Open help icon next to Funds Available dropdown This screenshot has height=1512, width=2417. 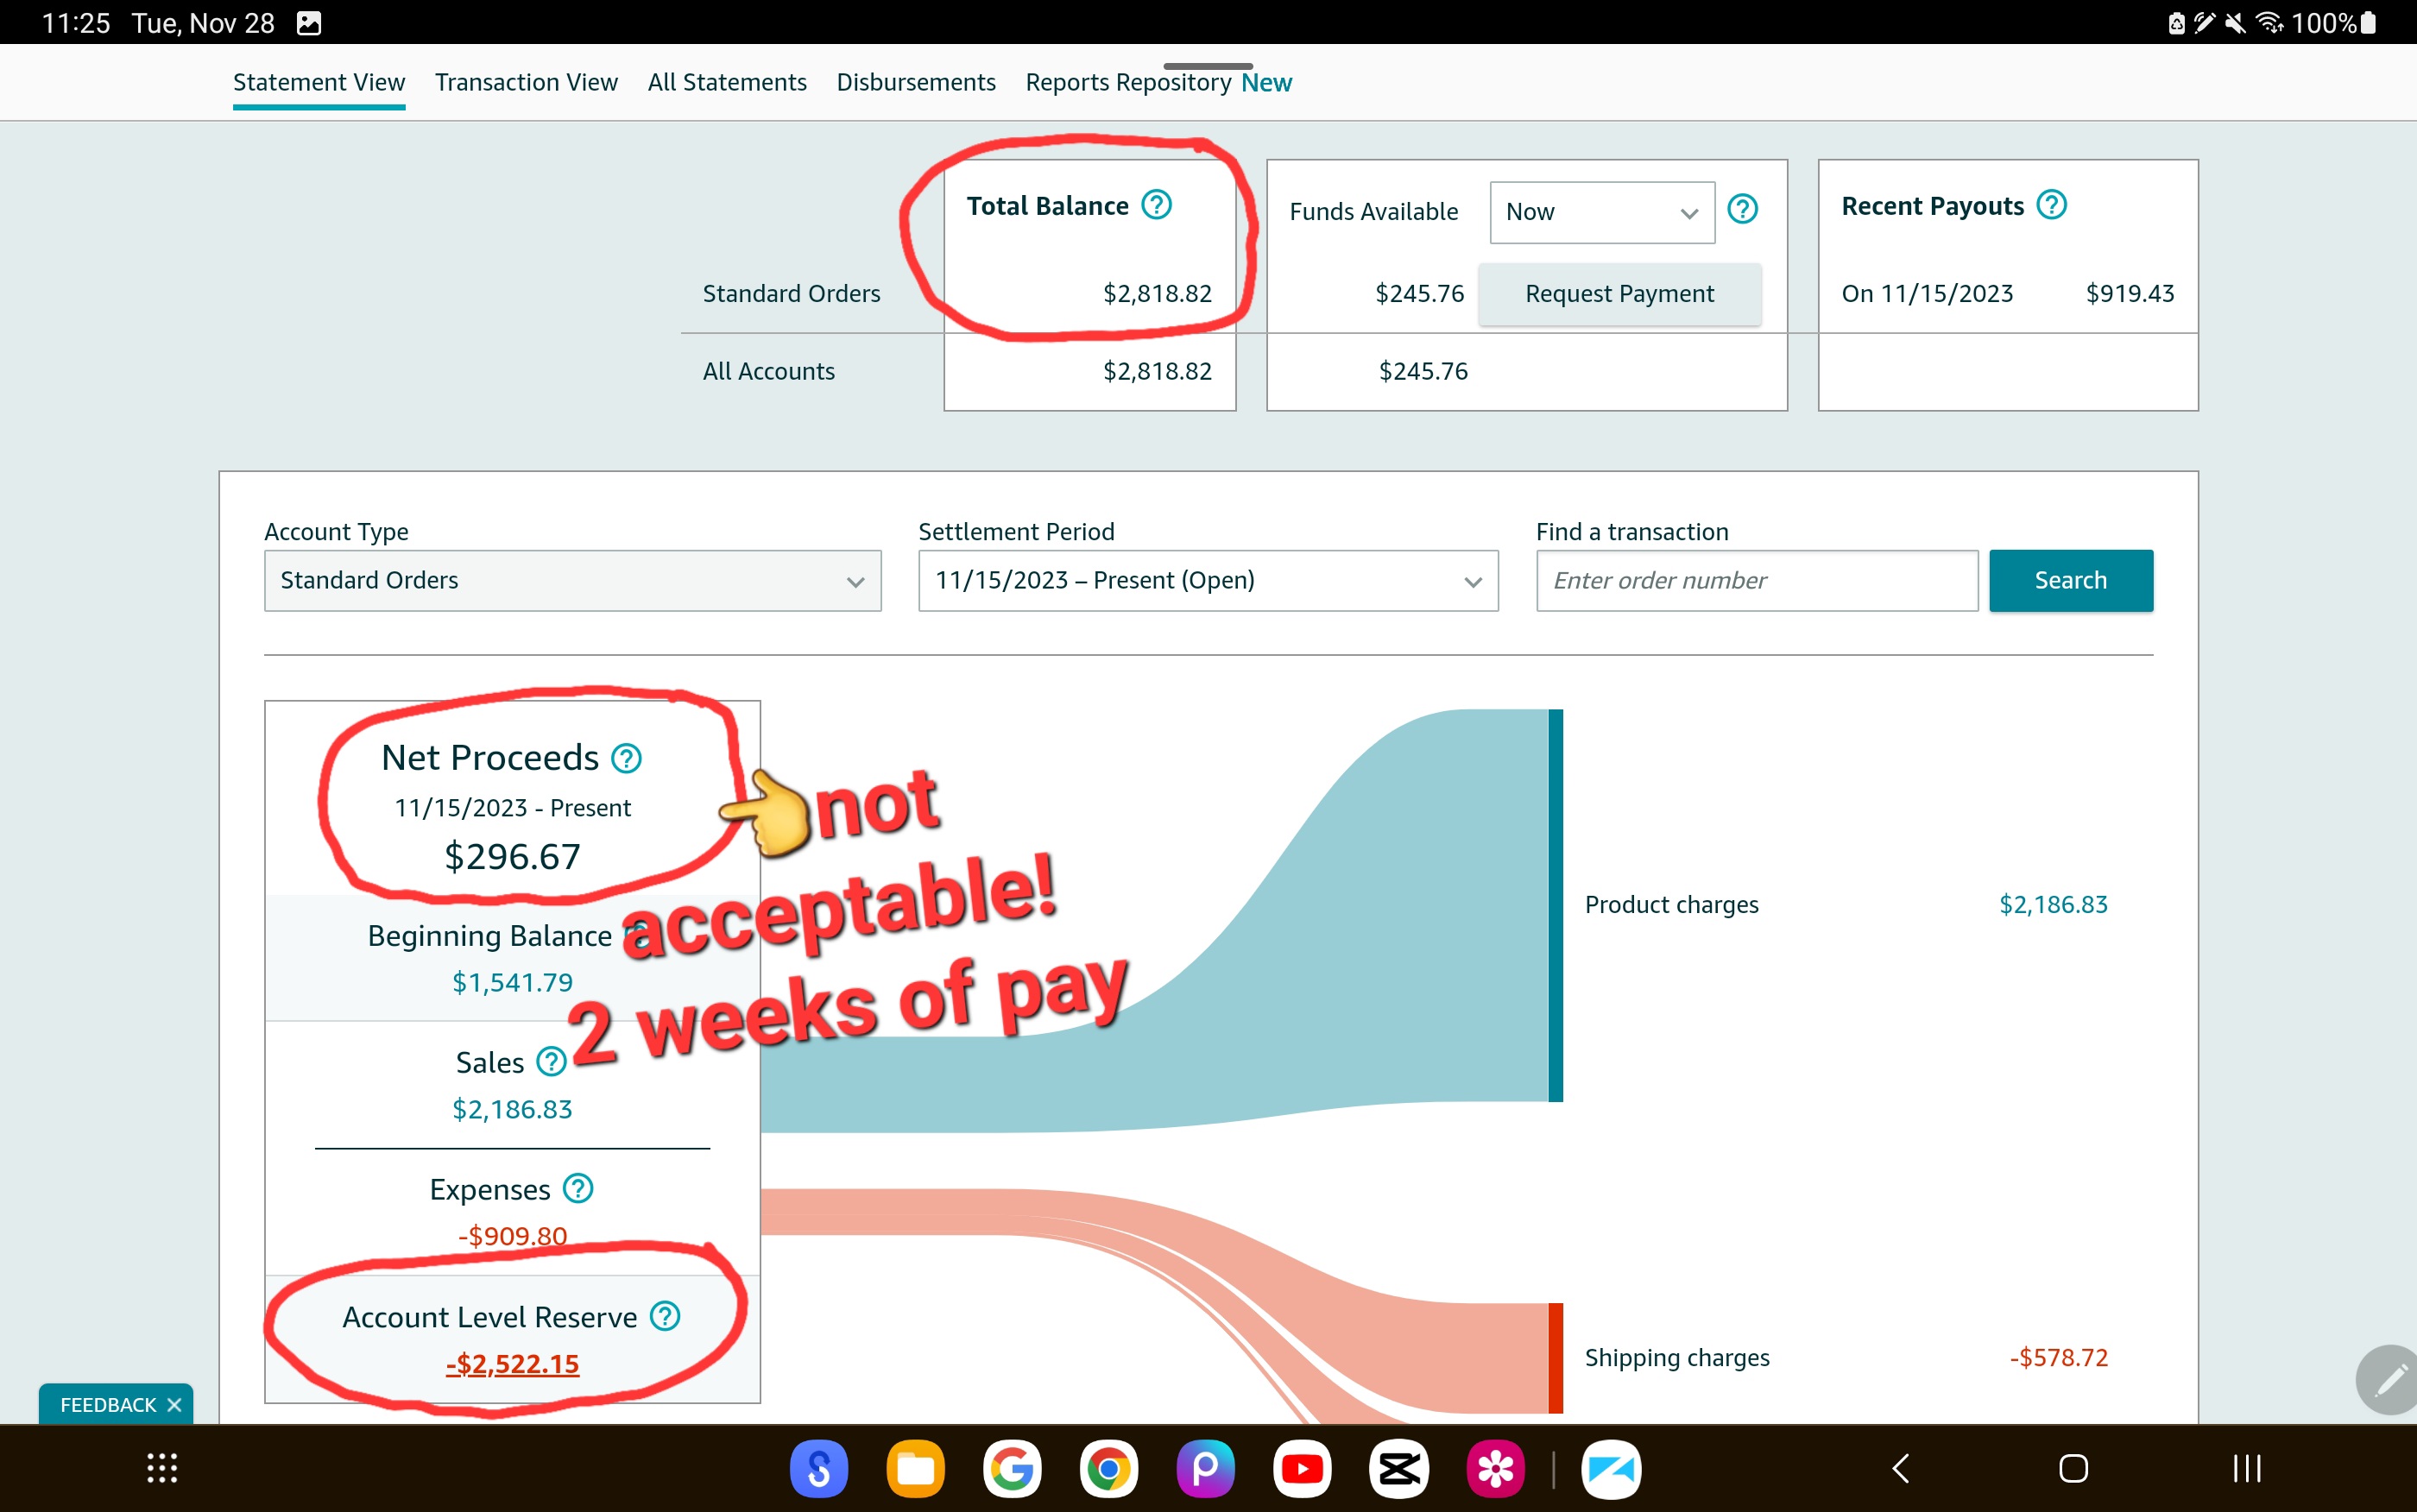[1743, 209]
